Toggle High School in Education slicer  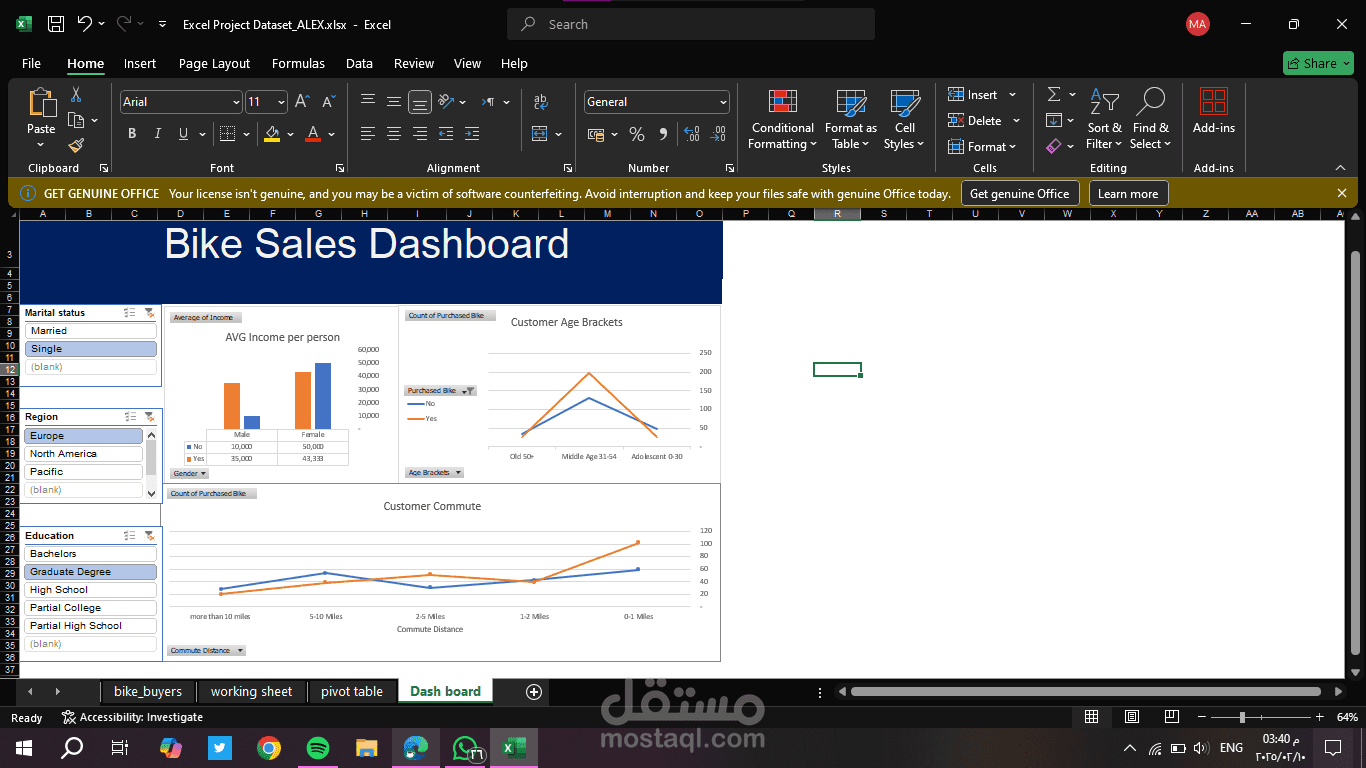click(x=90, y=590)
